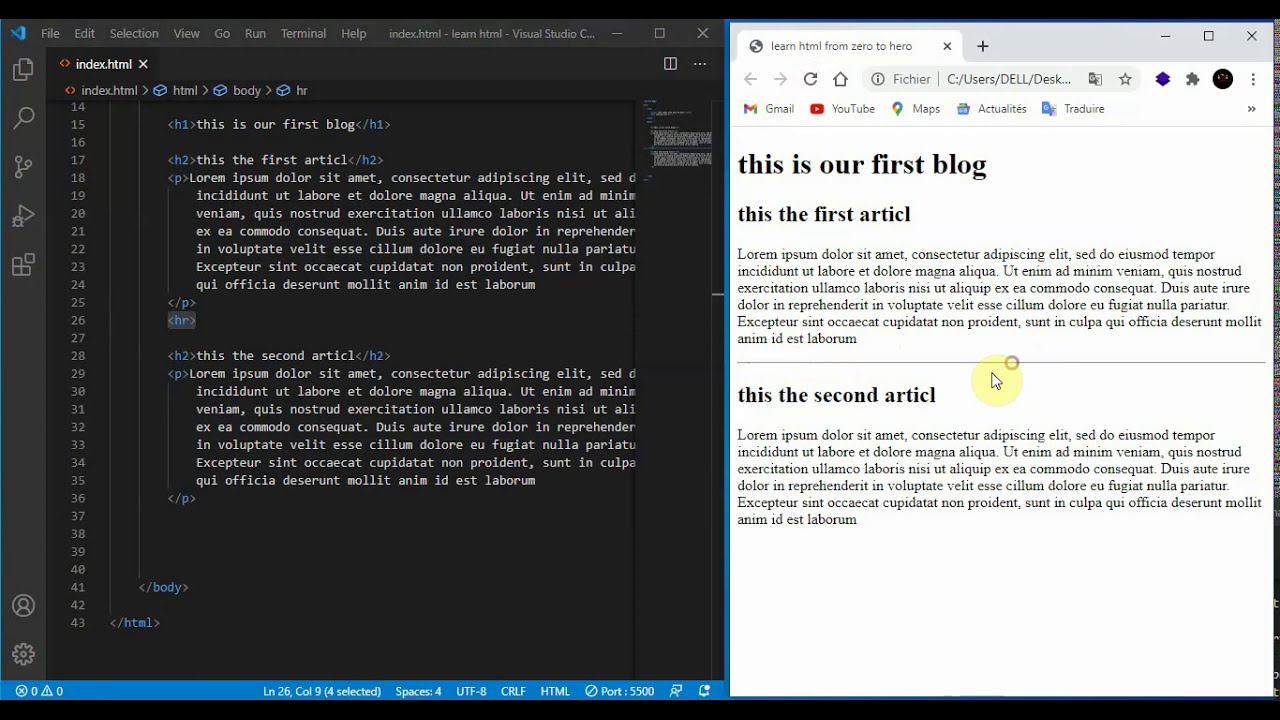Open the Search view in activity bar
The height and width of the screenshot is (720, 1280).
(x=23, y=118)
